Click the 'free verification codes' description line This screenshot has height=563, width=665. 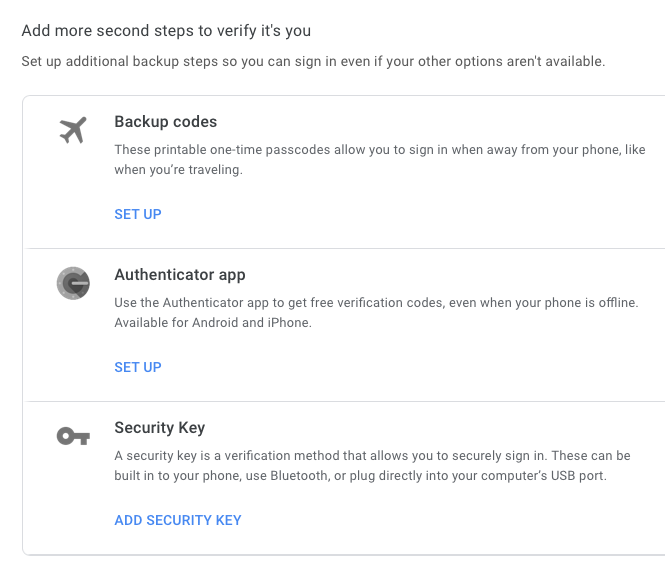[x=377, y=303]
